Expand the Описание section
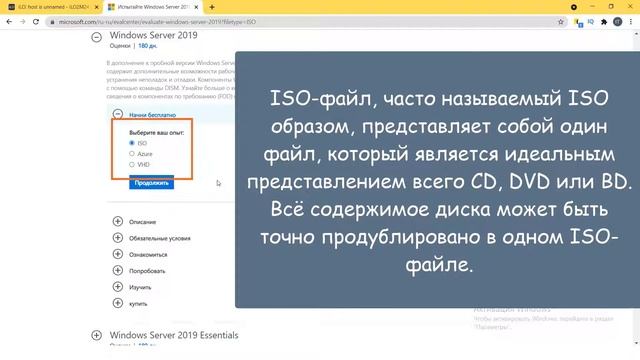This screenshot has height=360, width=640. coord(118,221)
